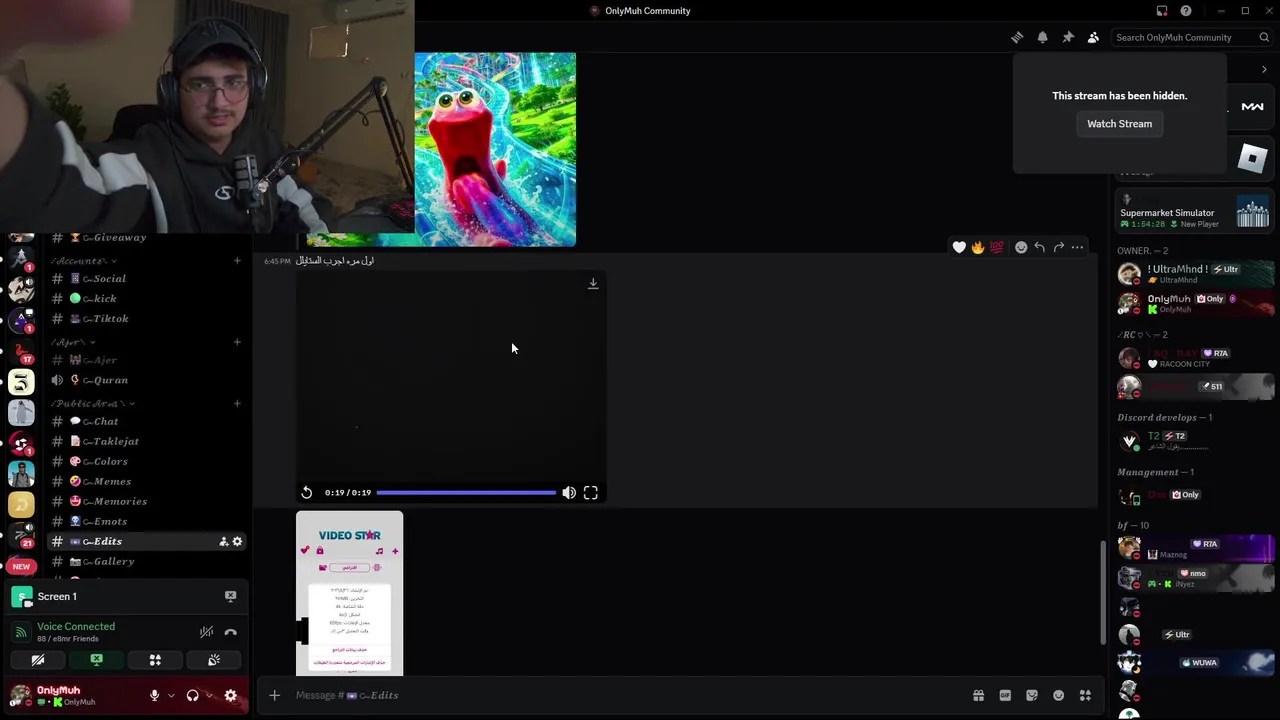Image resolution: width=1280 pixels, height=720 pixels.
Task: Toggle the member list icon
Action: coord(1093,37)
